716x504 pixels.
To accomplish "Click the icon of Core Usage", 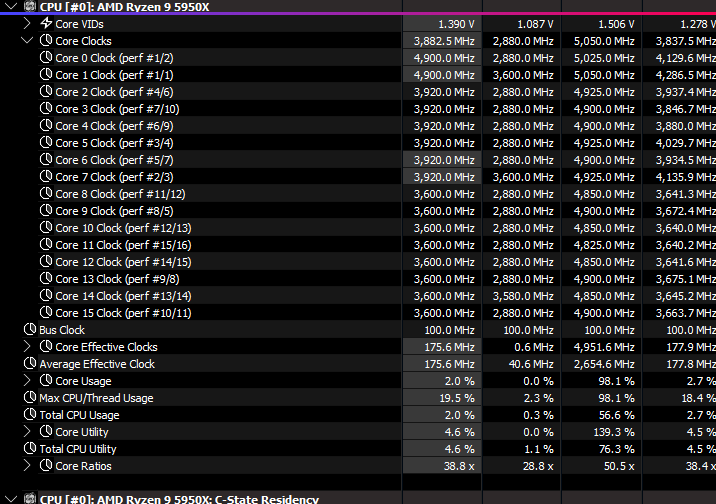I will (x=46, y=380).
